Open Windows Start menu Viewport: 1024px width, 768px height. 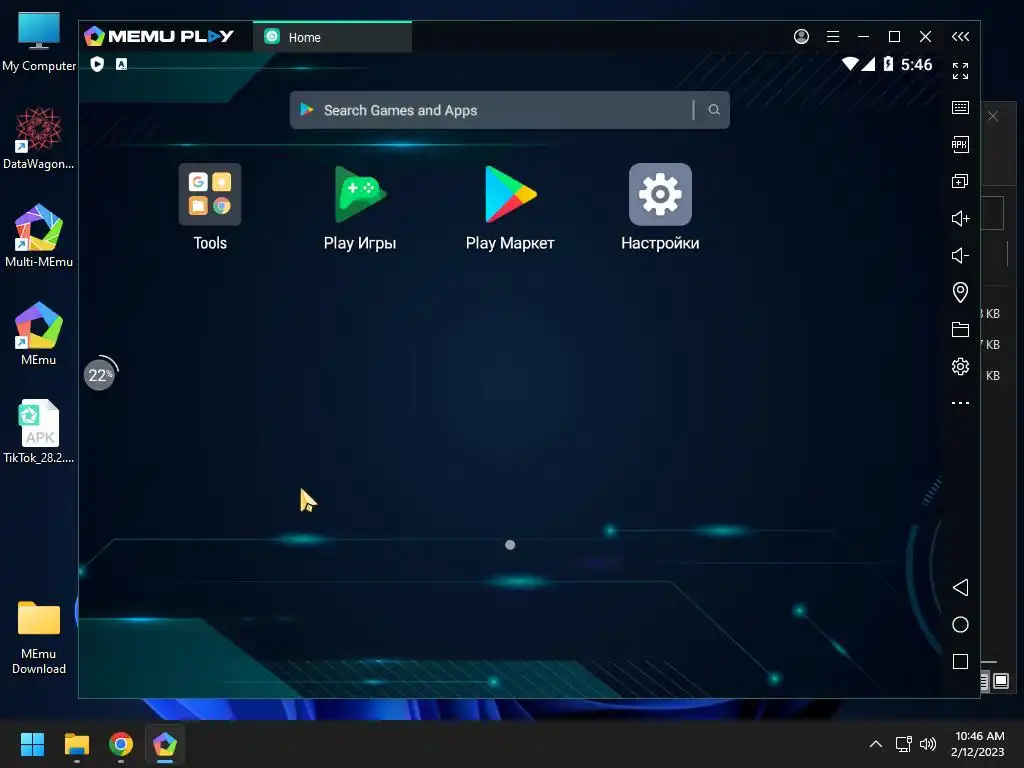pyautogui.click(x=32, y=744)
